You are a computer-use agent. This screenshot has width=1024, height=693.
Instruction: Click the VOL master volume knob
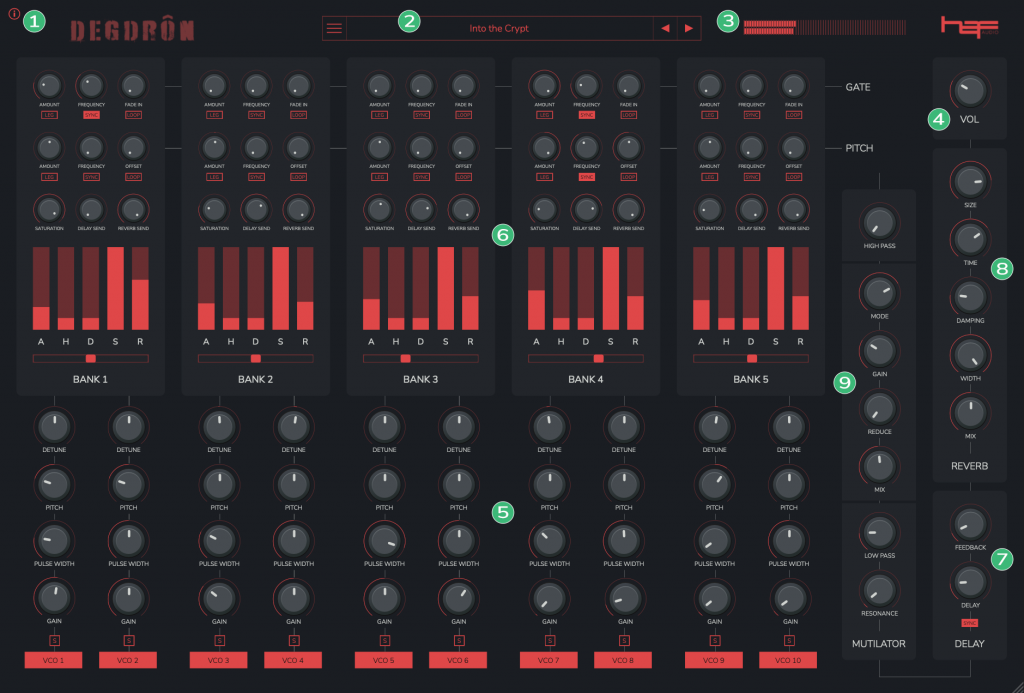968,91
